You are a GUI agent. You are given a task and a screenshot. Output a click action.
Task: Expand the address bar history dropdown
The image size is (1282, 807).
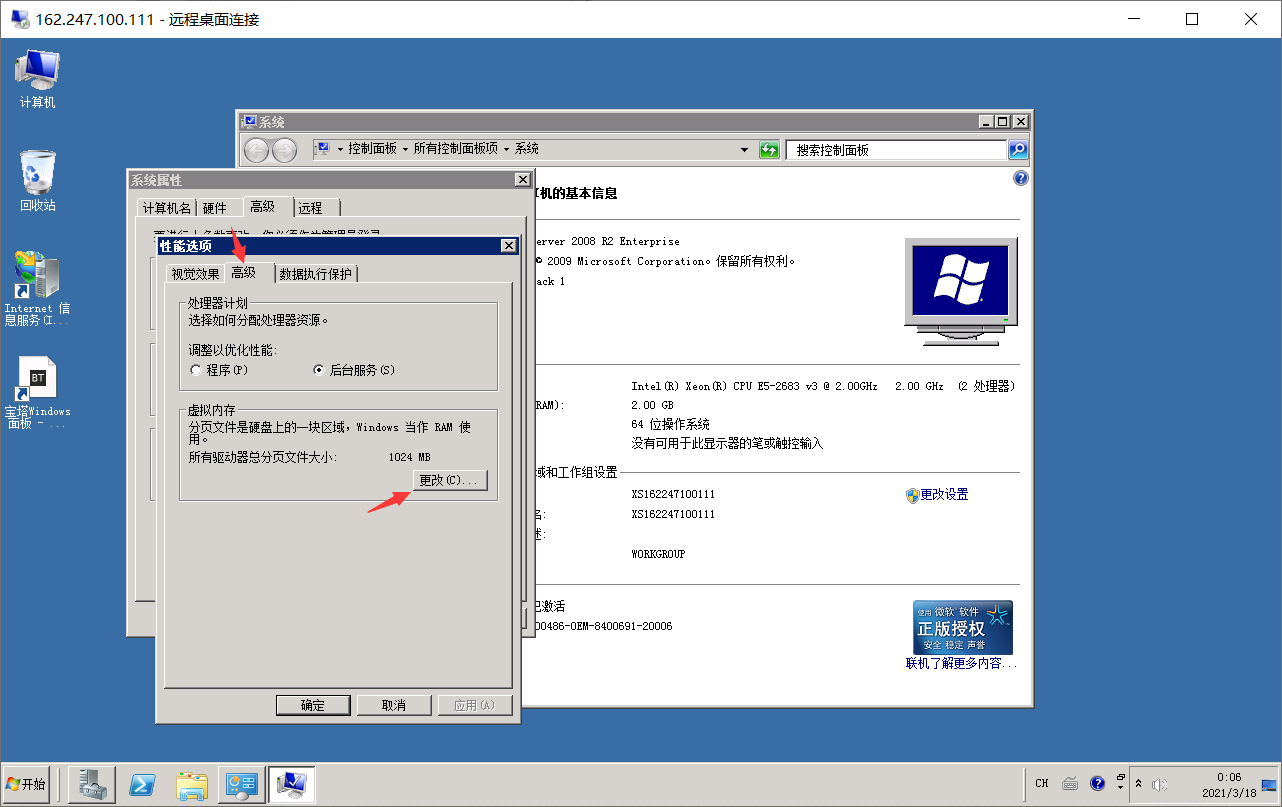pos(744,150)
